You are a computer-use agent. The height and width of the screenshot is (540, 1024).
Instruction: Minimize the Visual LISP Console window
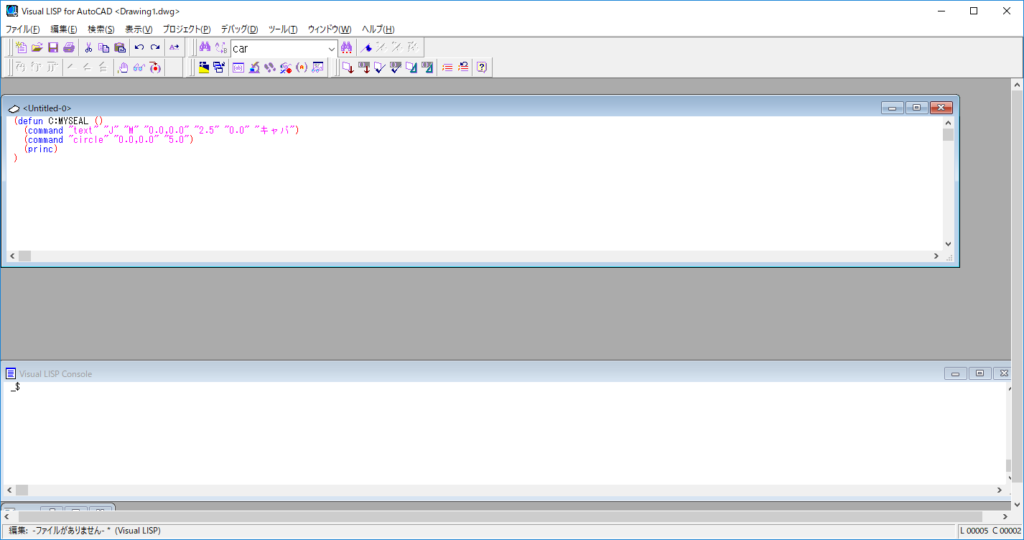pyautogui.click(x=955, y=373)
